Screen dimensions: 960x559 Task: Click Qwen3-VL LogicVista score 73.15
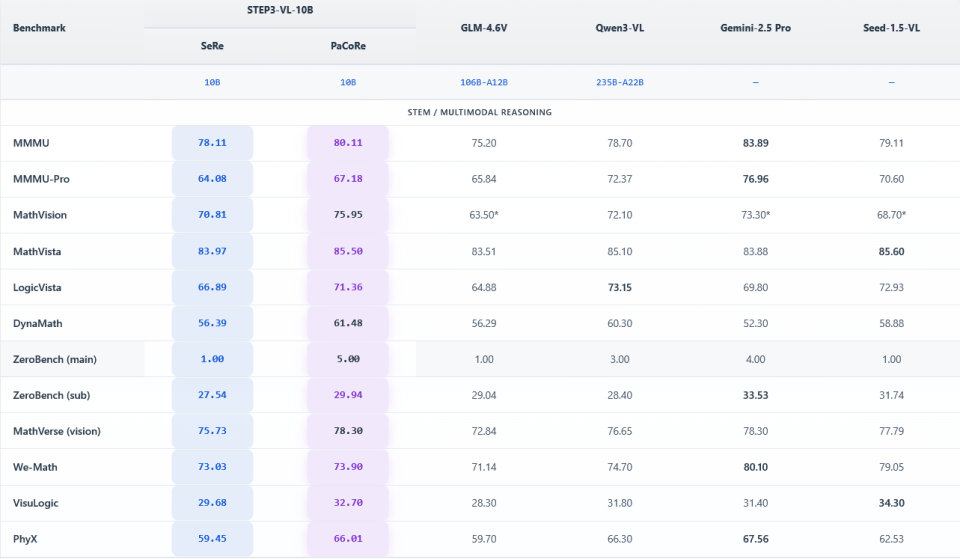tap(620, 288)
